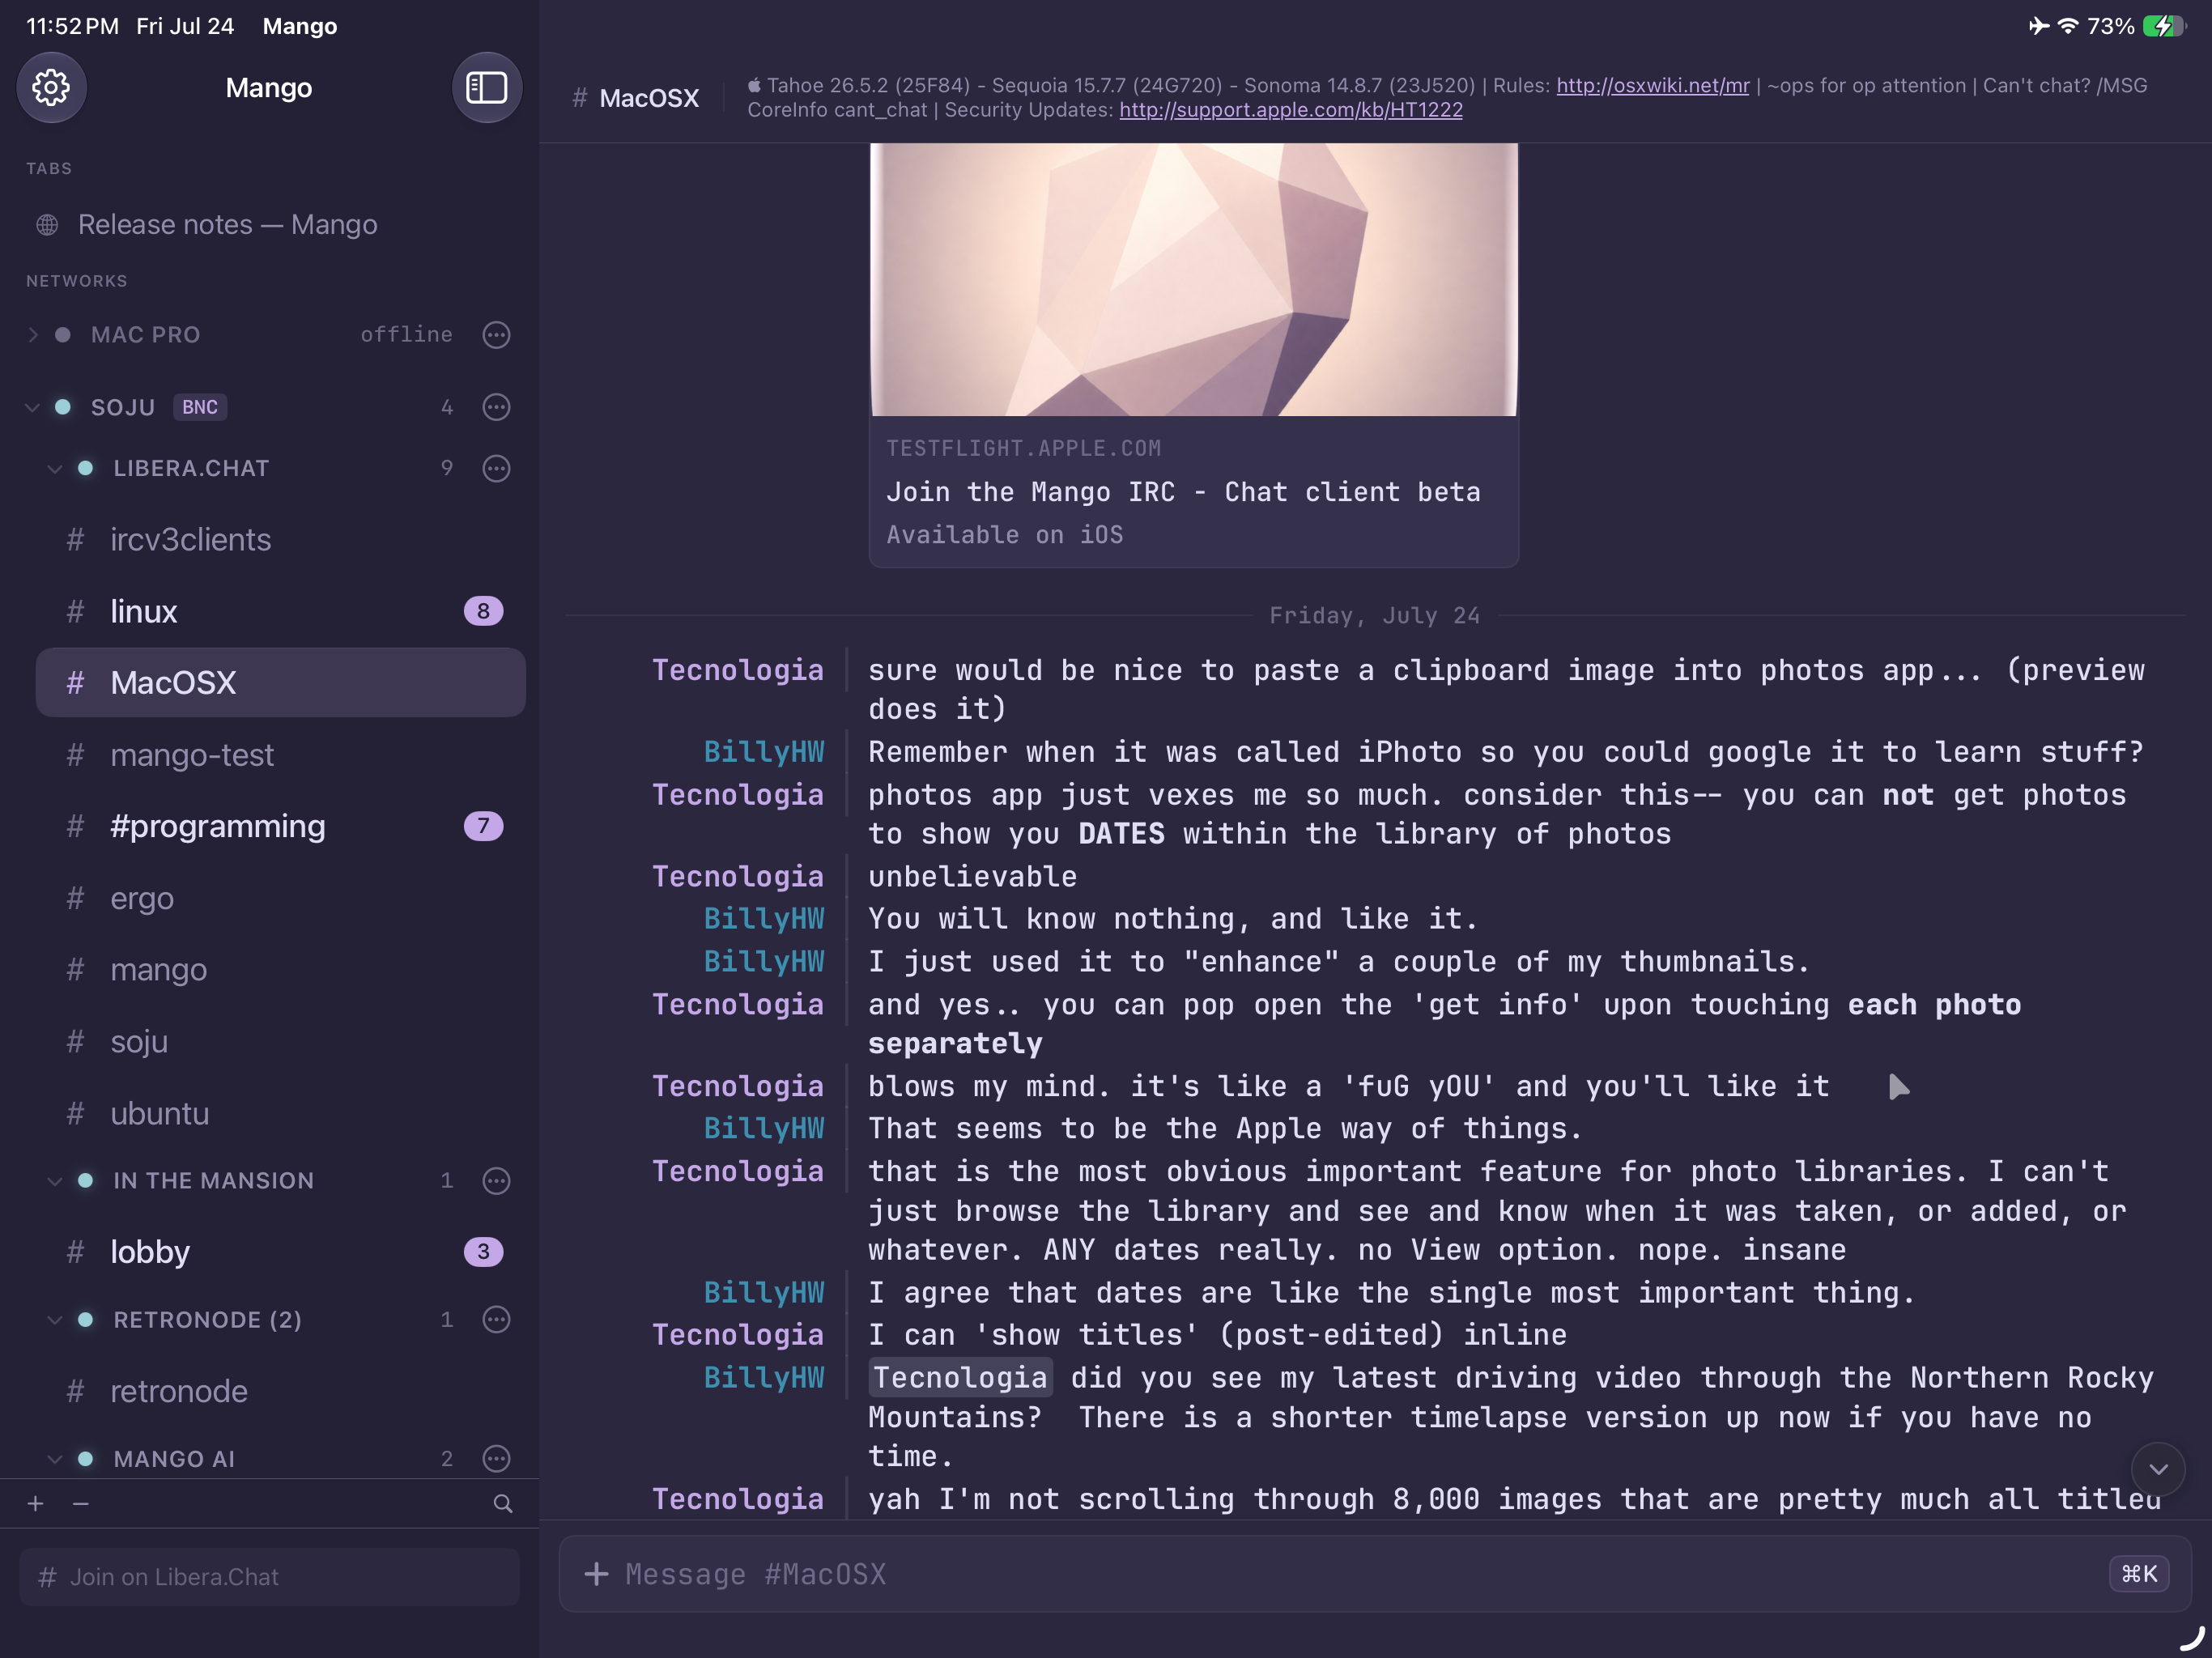Select the linux channel

tap(280, 611)
